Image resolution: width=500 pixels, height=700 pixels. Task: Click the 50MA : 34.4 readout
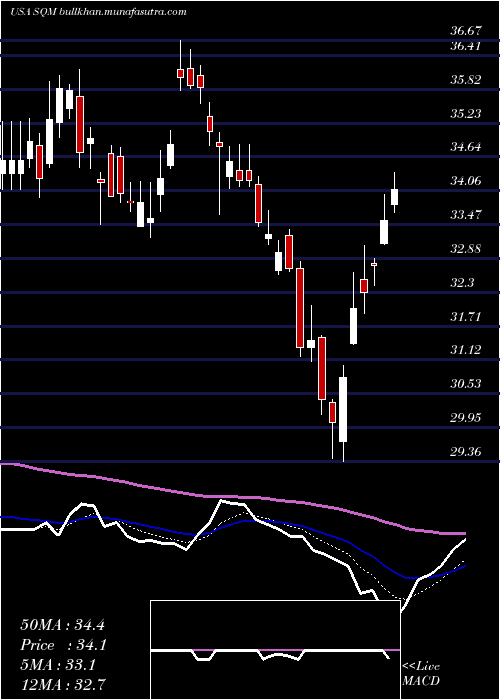coord(62,625)
